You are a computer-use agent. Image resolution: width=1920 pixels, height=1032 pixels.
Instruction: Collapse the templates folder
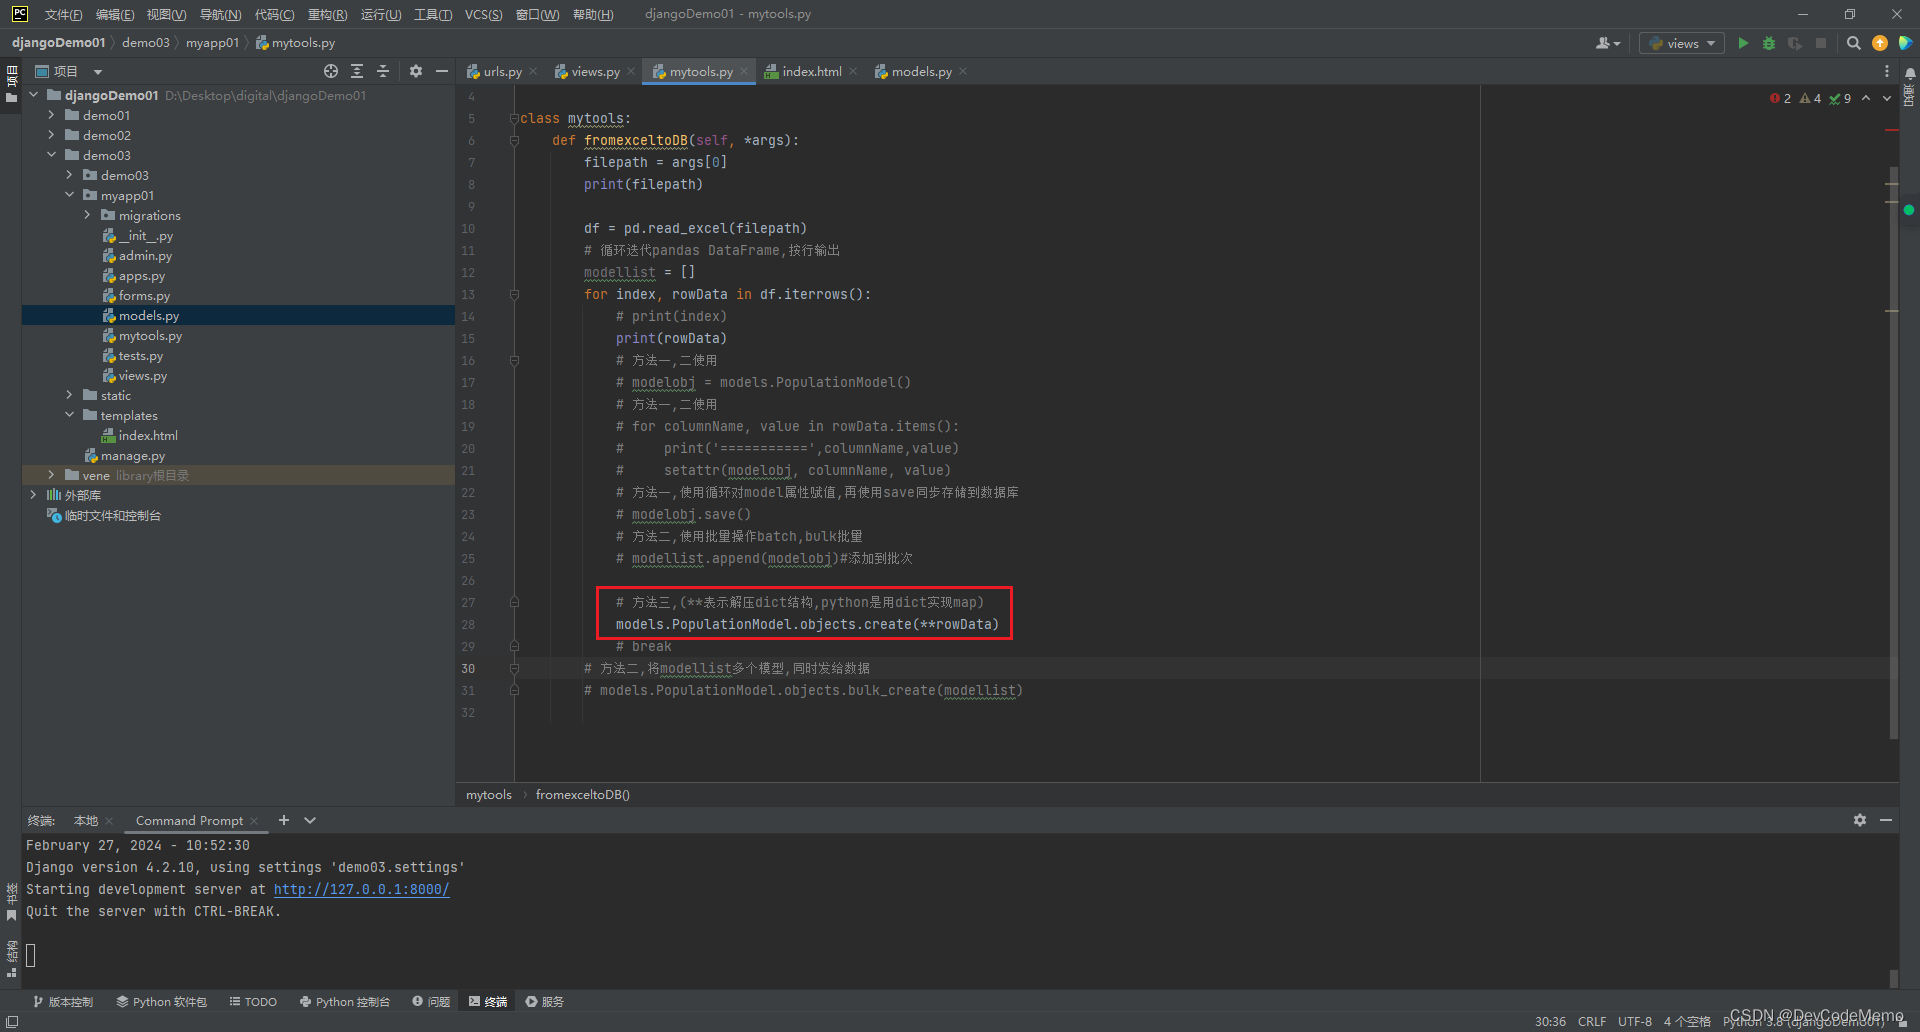pyautogui.click(x=70, y=415)
